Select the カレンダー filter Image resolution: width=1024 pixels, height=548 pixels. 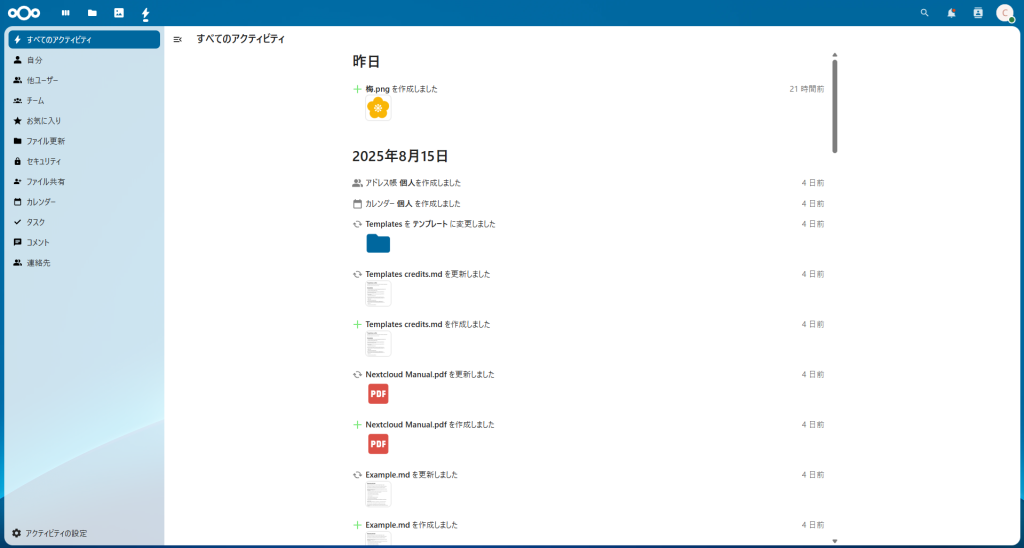pyautogui.click(x=42, y=202)
